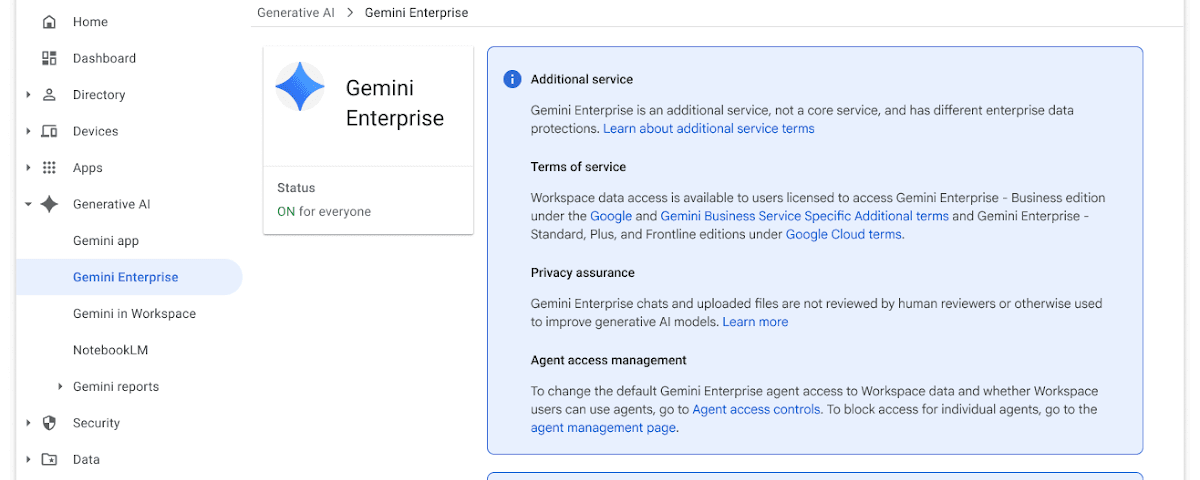Click the Security shield icon
The image size is (1200, 480).
(49, 423)
